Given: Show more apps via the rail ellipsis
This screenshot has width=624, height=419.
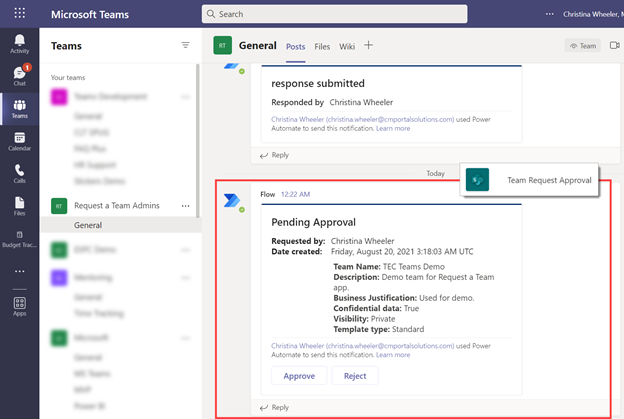Looking at the screenshot, I should click(x=20, y=271).
